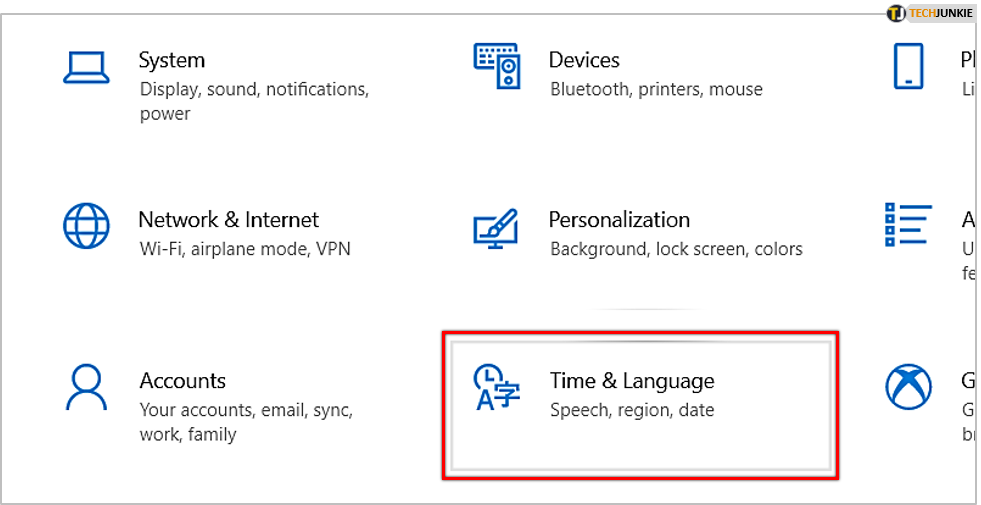Click 'Background, lock screen, colors' text
This screenshot has width=981, height=505.
(676, 249)
